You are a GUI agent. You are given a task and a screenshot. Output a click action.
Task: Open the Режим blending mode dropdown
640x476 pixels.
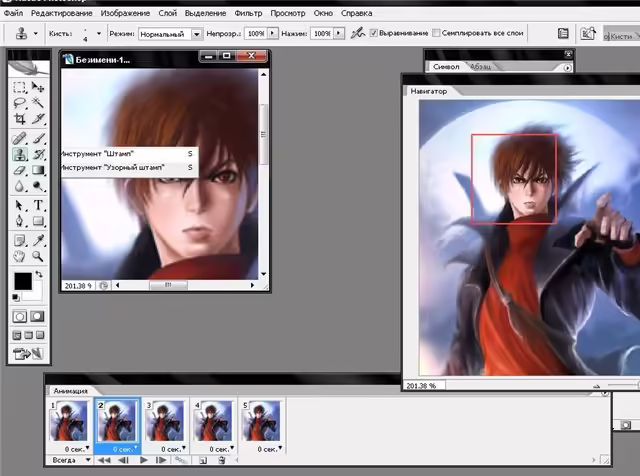(196, 34)
